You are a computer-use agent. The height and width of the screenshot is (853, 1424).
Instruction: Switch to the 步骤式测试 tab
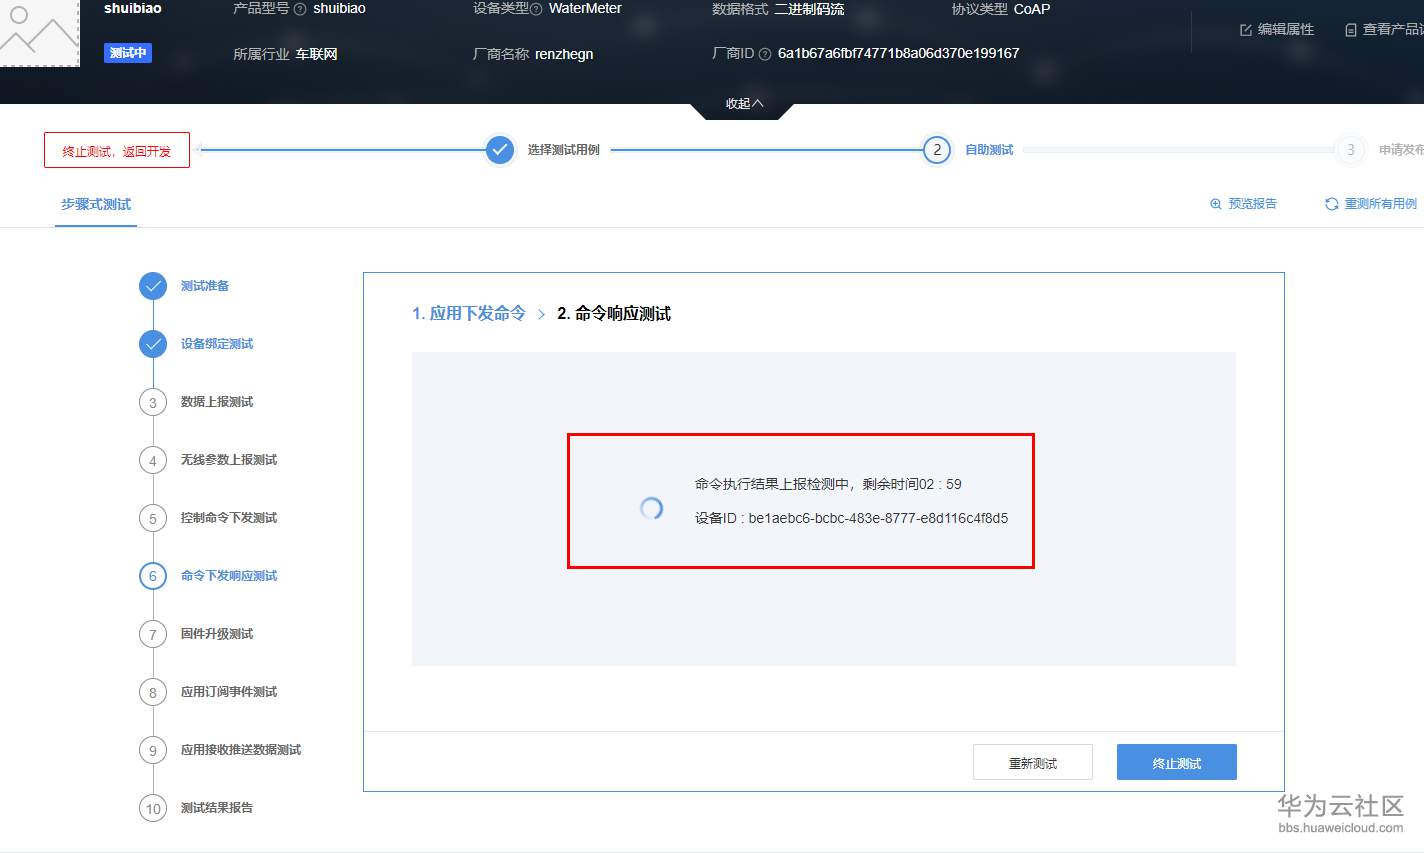(96, 204)
